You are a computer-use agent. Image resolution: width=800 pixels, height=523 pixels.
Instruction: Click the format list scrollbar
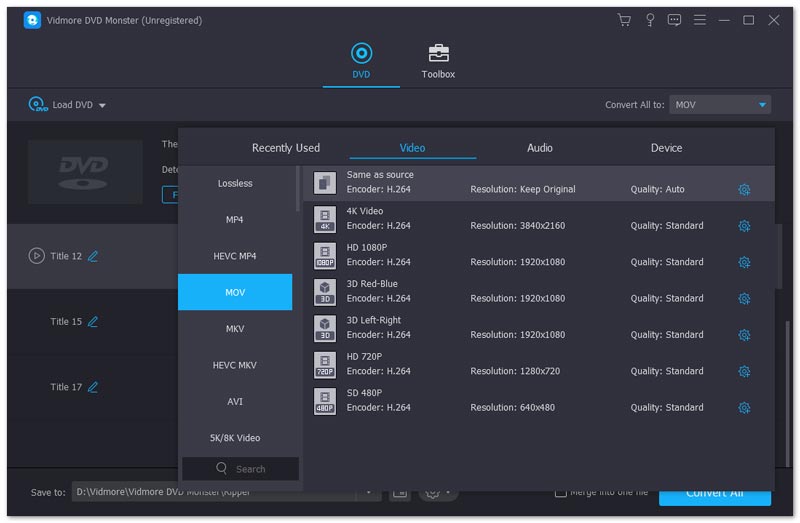coord(297,190)
